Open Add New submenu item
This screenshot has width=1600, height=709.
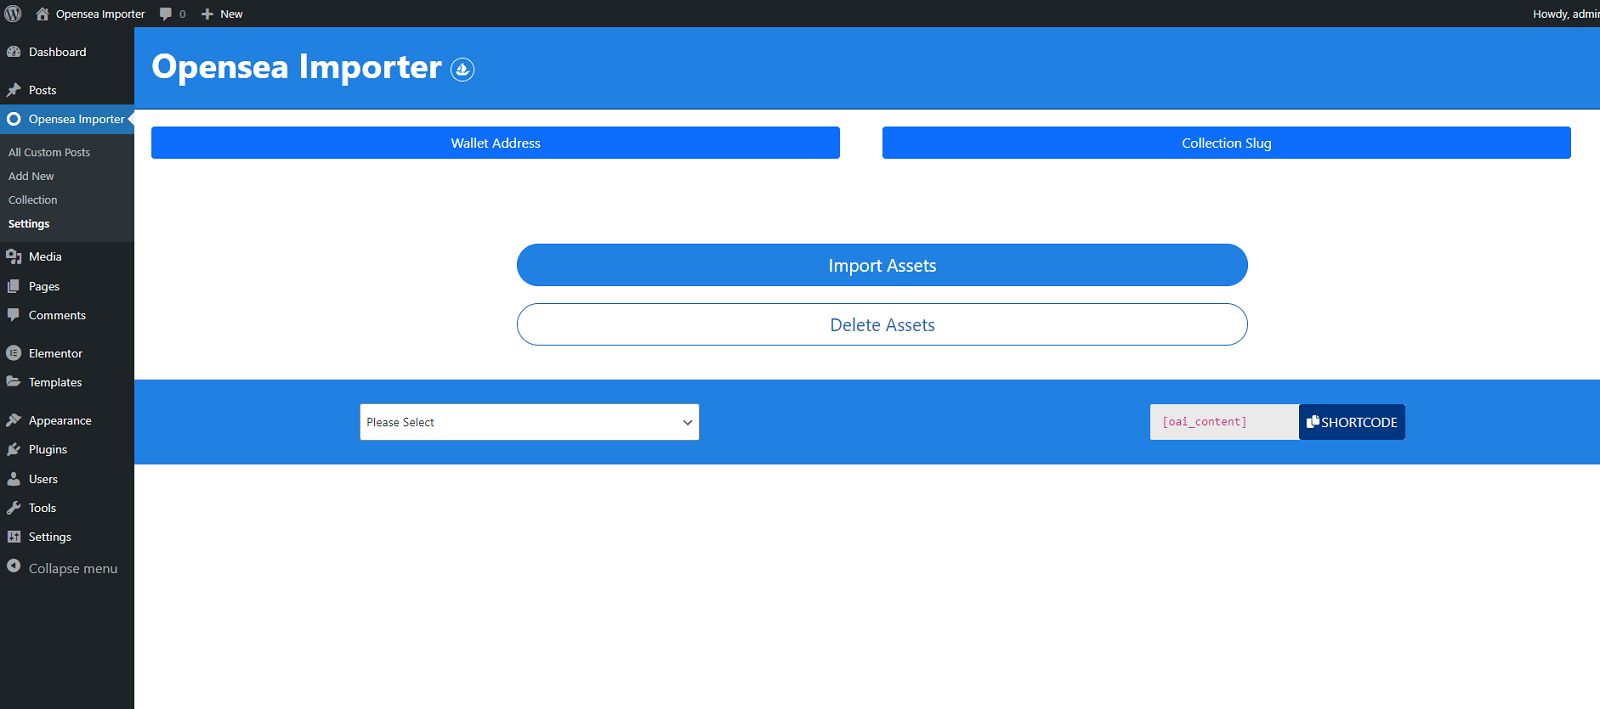31,176
